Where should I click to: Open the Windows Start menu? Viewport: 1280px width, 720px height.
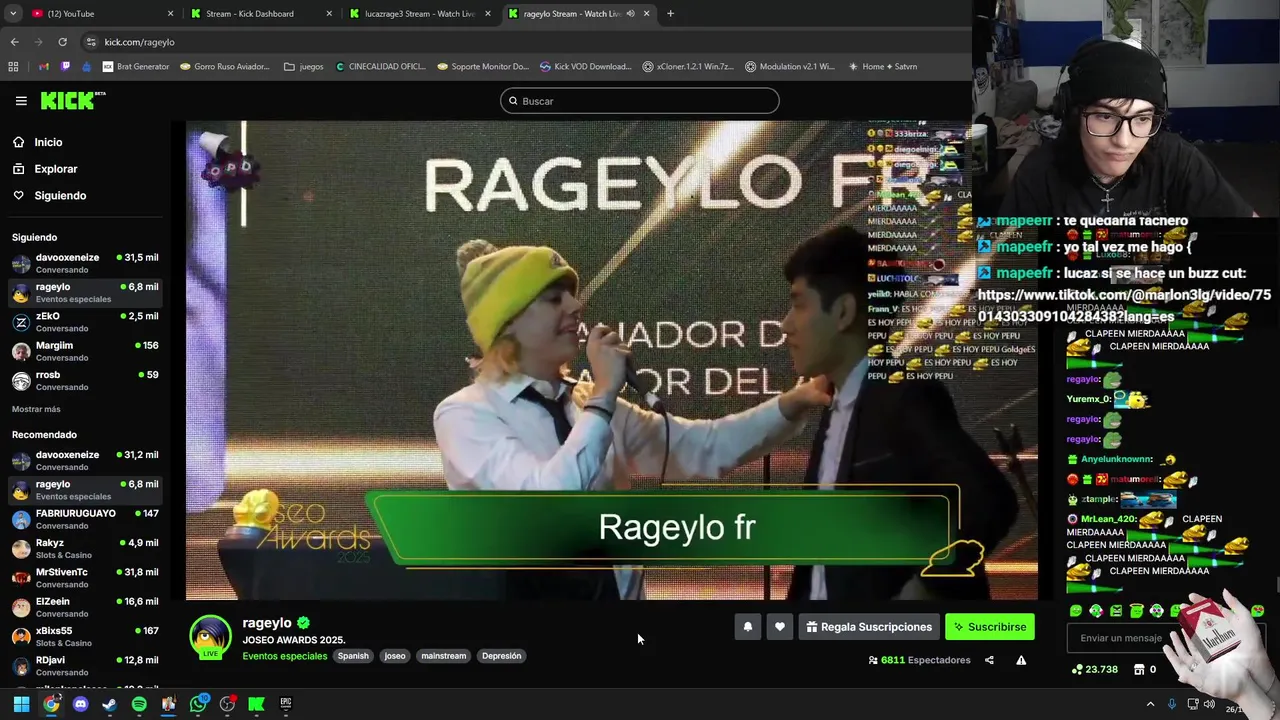(x=21, y=704)
